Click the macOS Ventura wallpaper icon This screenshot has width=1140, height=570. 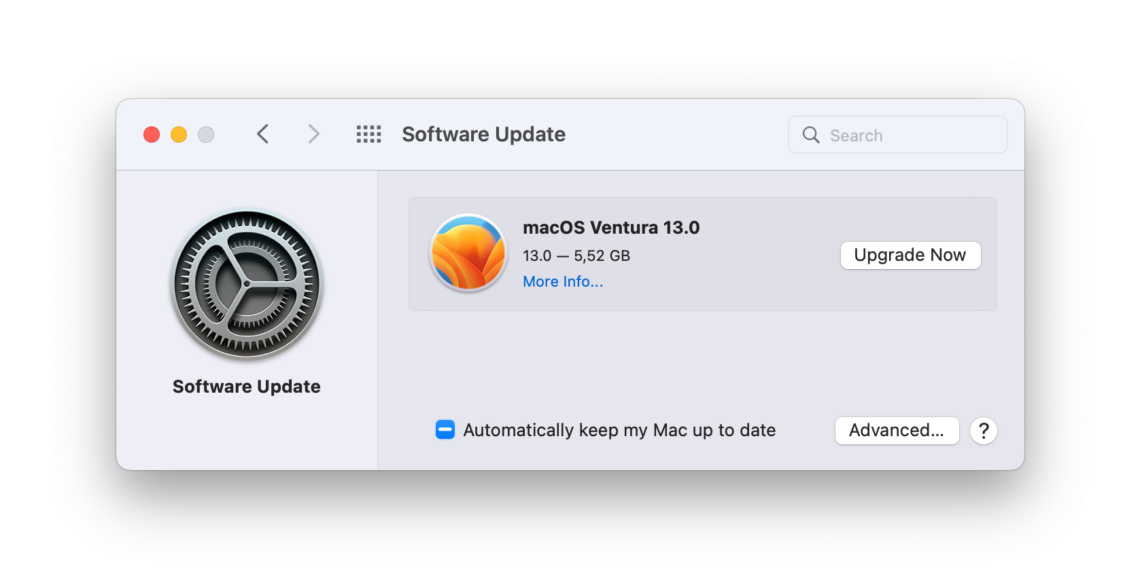468,253
